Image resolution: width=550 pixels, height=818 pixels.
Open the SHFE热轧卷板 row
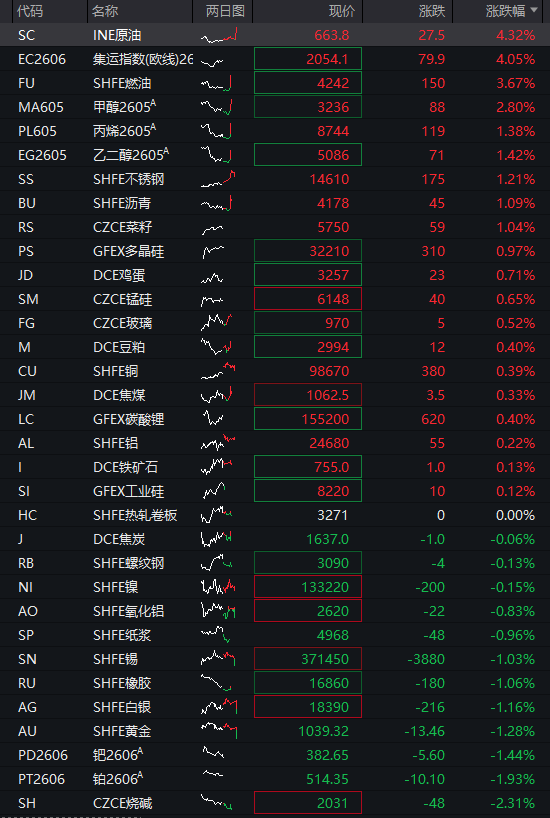(275, 515)
